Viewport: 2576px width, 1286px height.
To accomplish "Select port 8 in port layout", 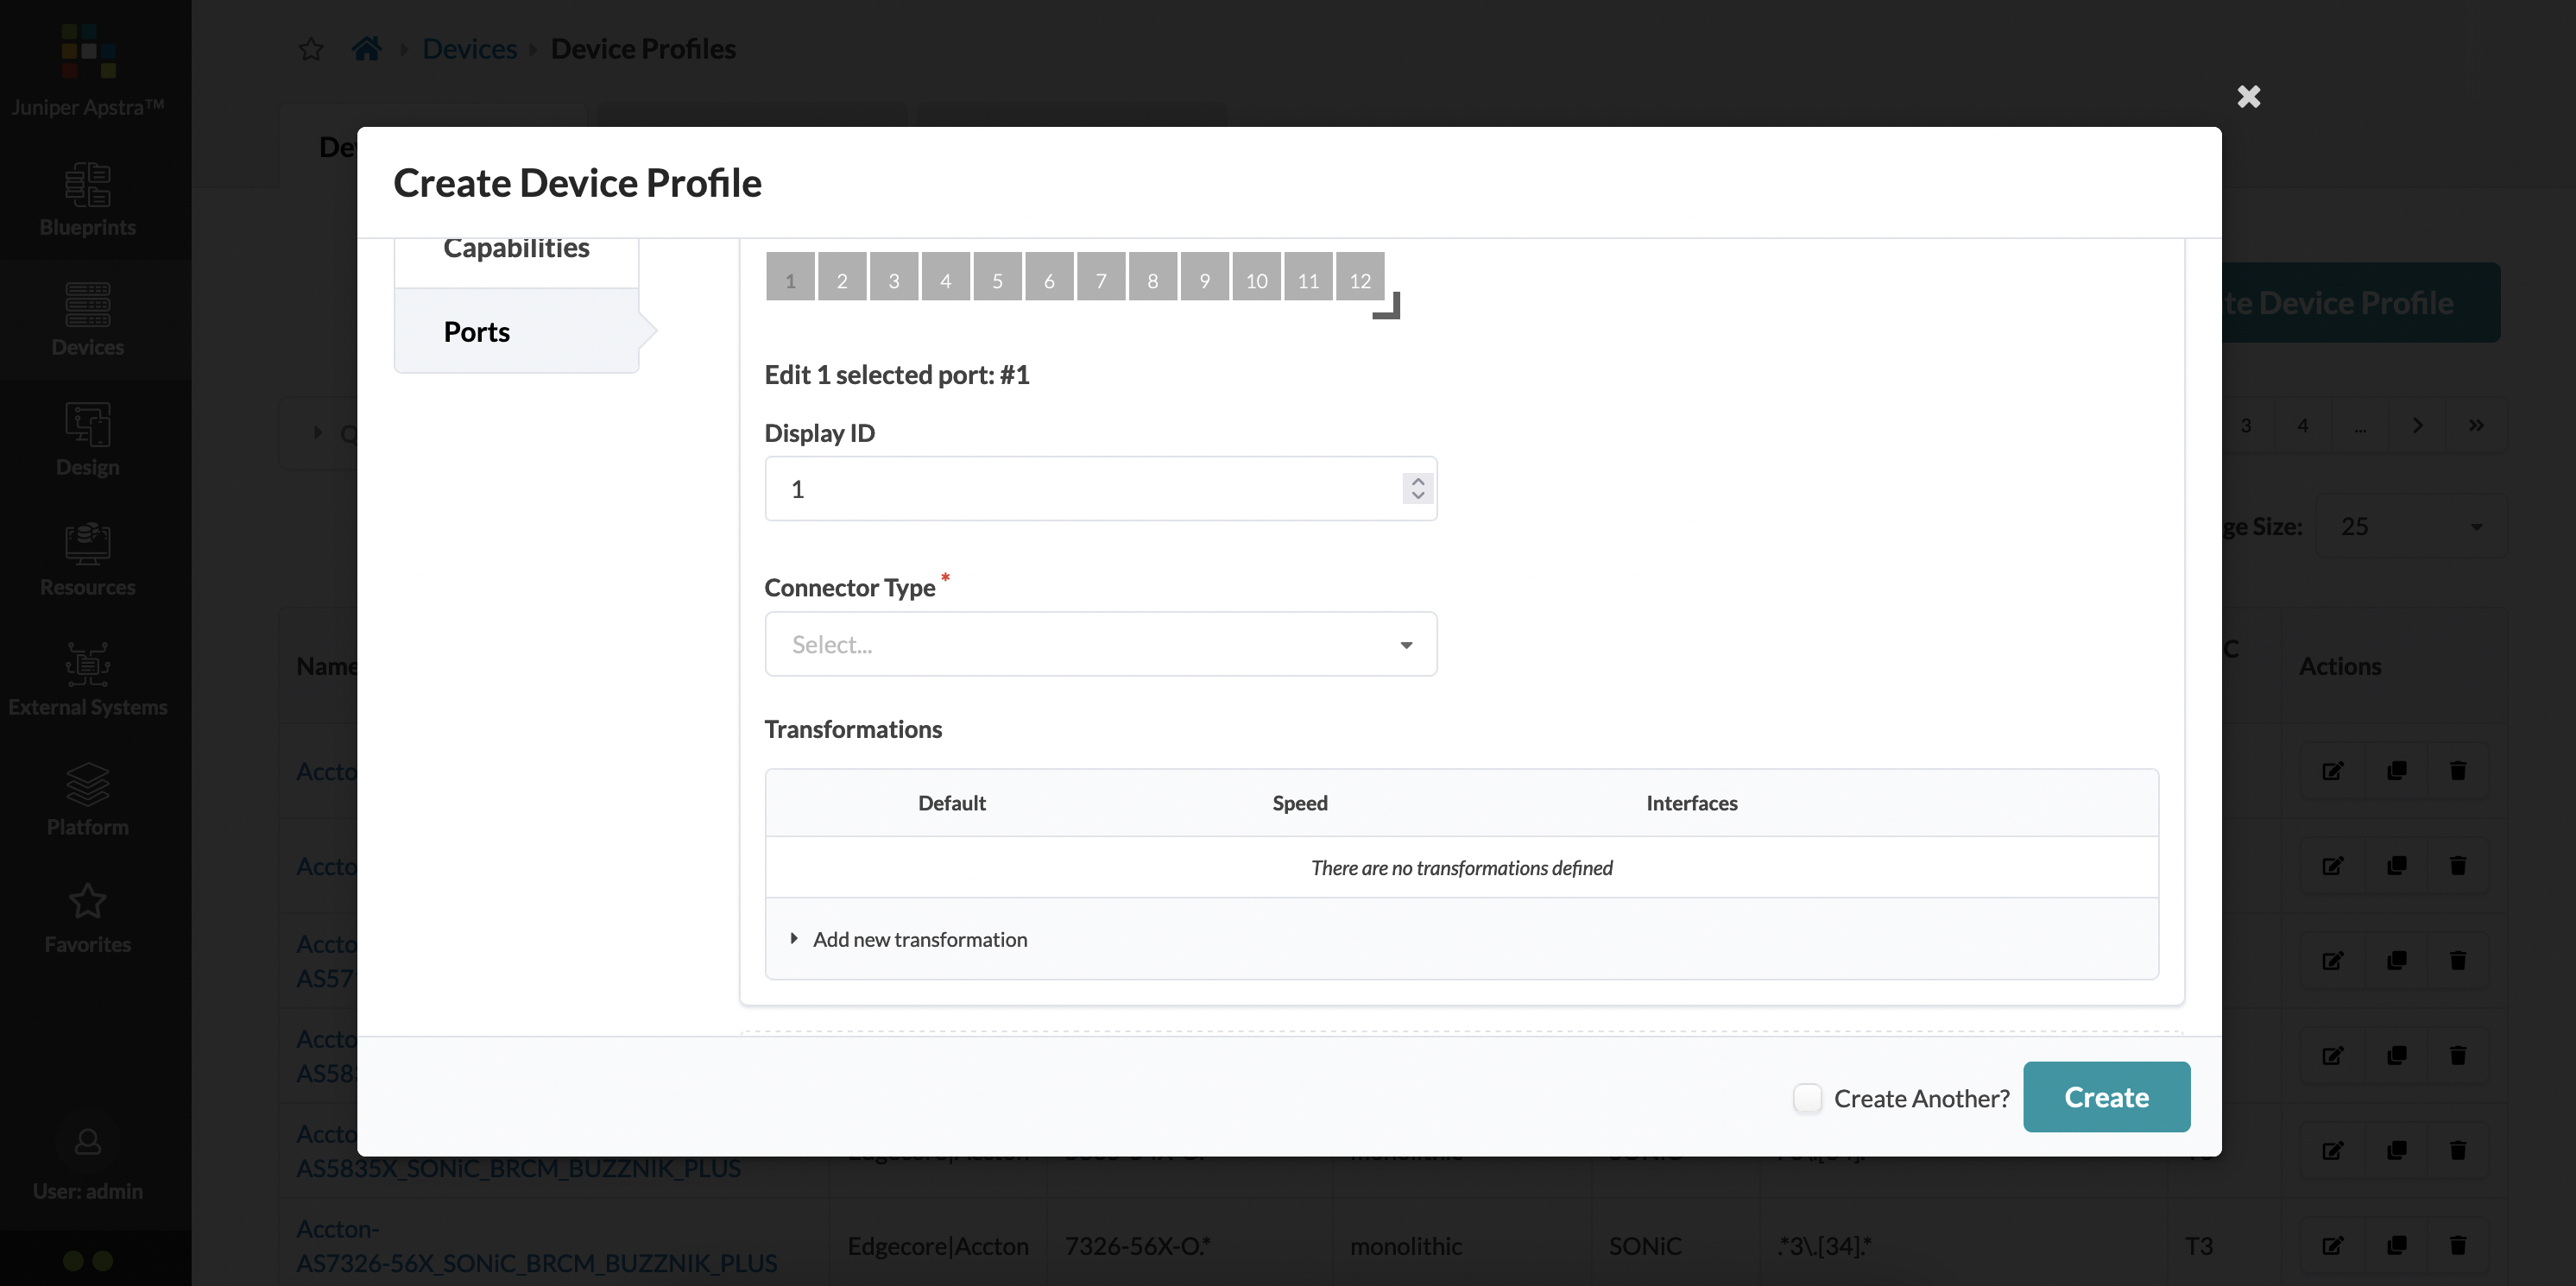I will 1153,277.
